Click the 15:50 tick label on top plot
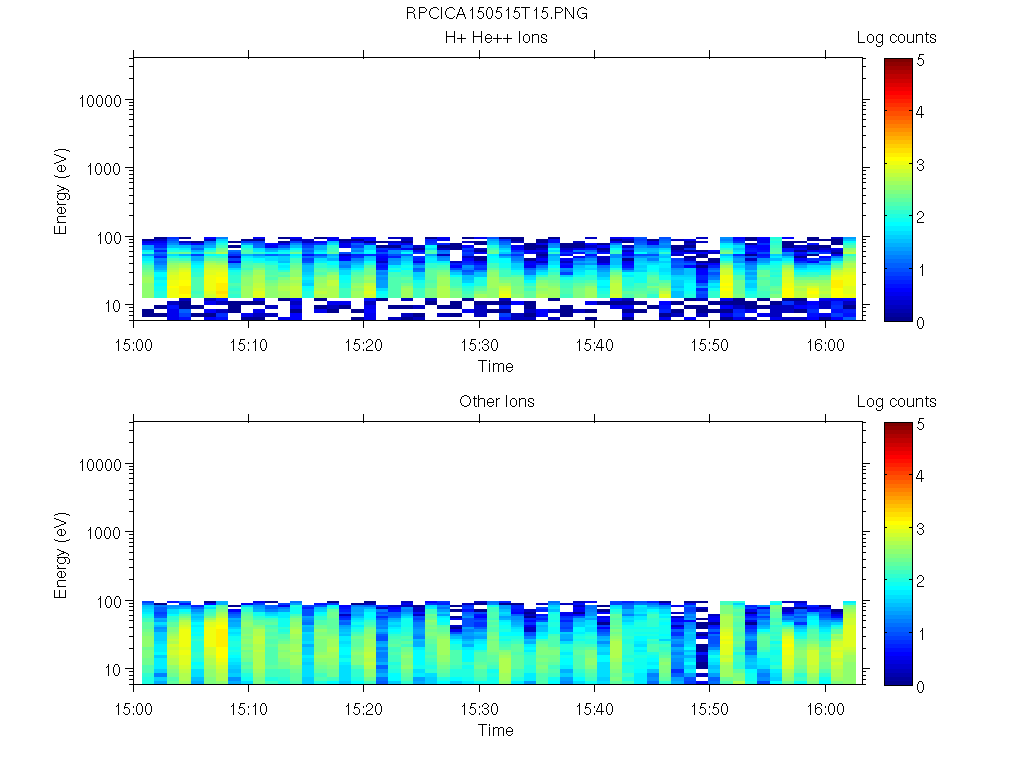 pyautogui.click(x=710, y=345)
